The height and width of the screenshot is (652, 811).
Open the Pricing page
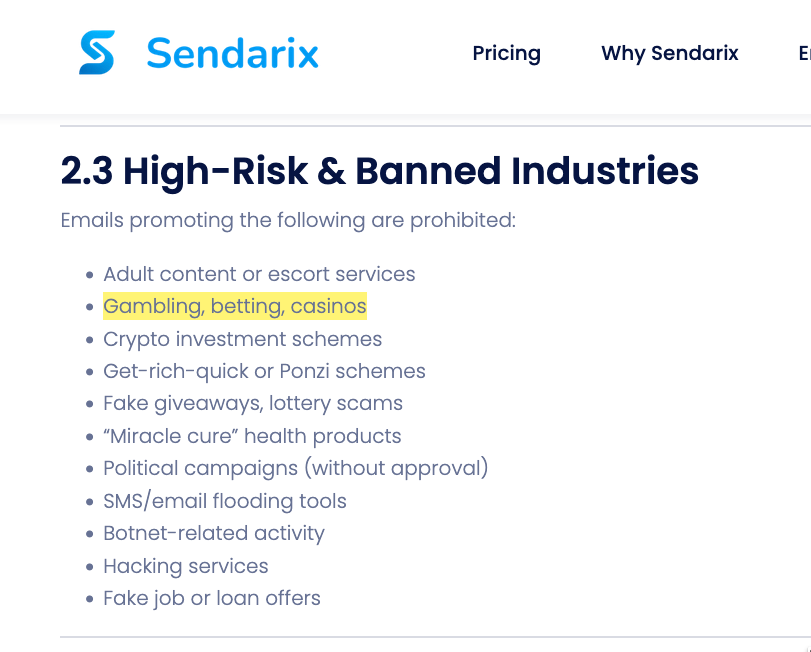(x=506, y=53)
